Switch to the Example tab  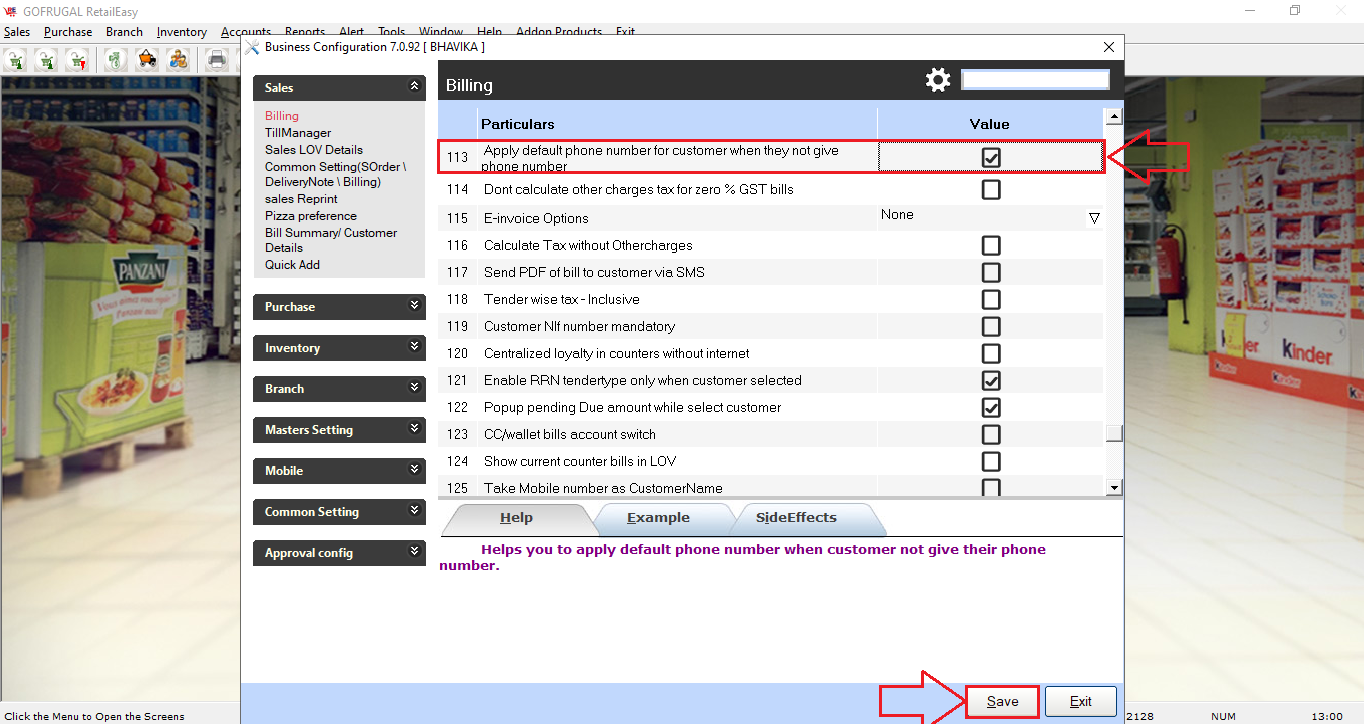(658, 518)
